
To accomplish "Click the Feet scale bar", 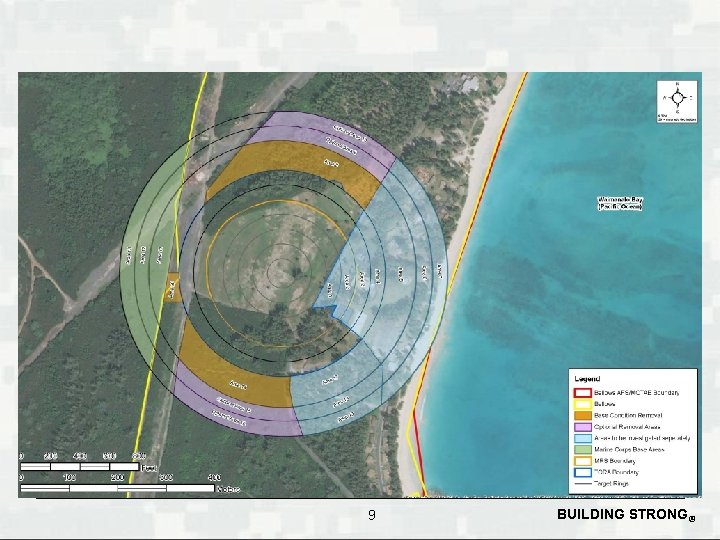I will coord(79,467).
